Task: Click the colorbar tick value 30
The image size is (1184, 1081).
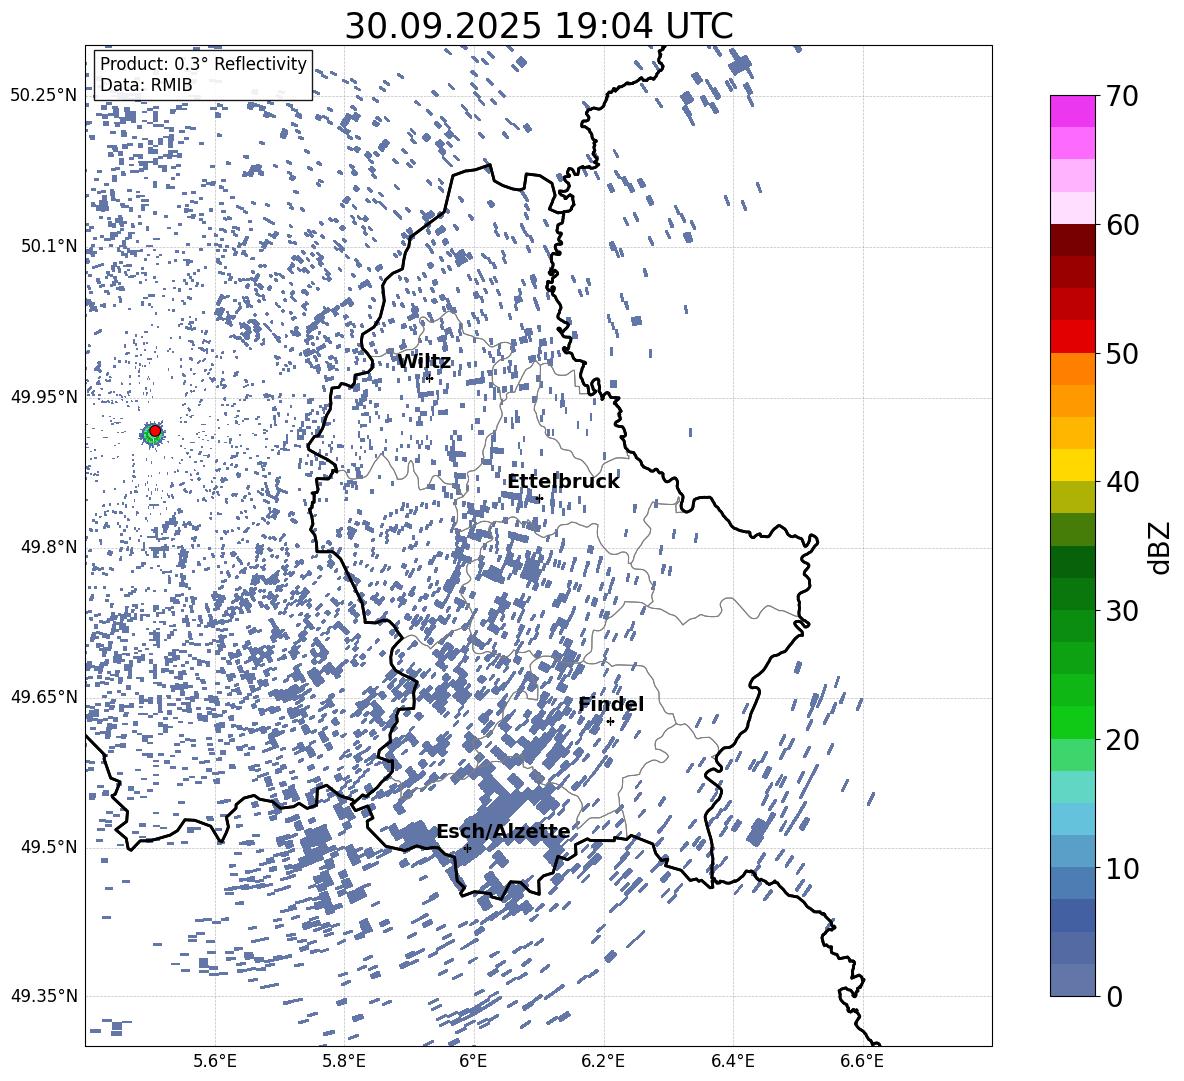Action: pyautogui.click(x=1122, y=611)
